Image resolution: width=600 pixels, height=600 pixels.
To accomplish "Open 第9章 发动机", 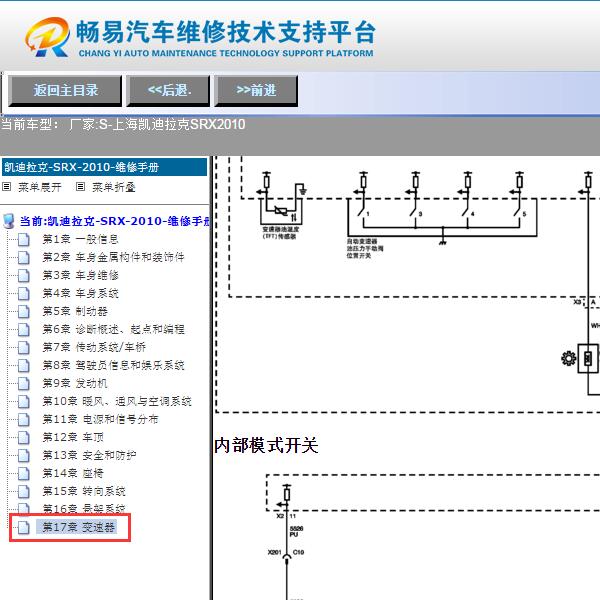I will click(x=75, y=383).
